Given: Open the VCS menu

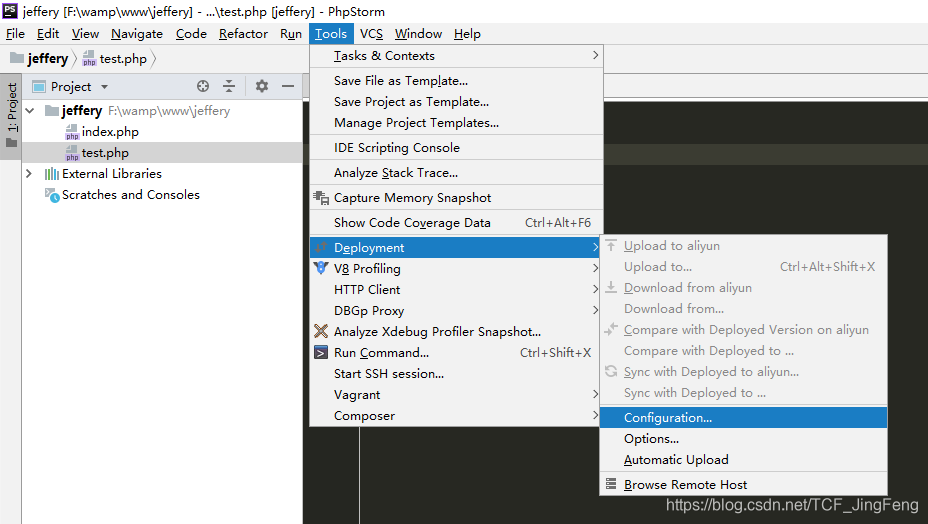Looking at the screenshot, I should pos(371,34).
